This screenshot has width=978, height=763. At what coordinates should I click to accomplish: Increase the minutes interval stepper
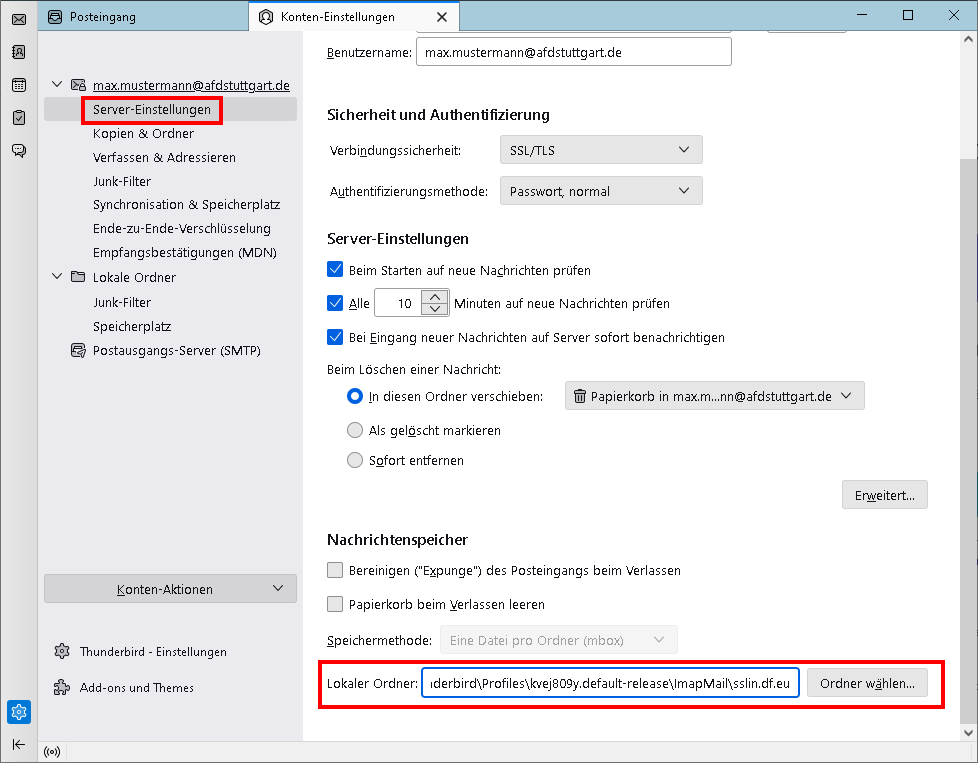pyautogui.click(x=434, y=296)
